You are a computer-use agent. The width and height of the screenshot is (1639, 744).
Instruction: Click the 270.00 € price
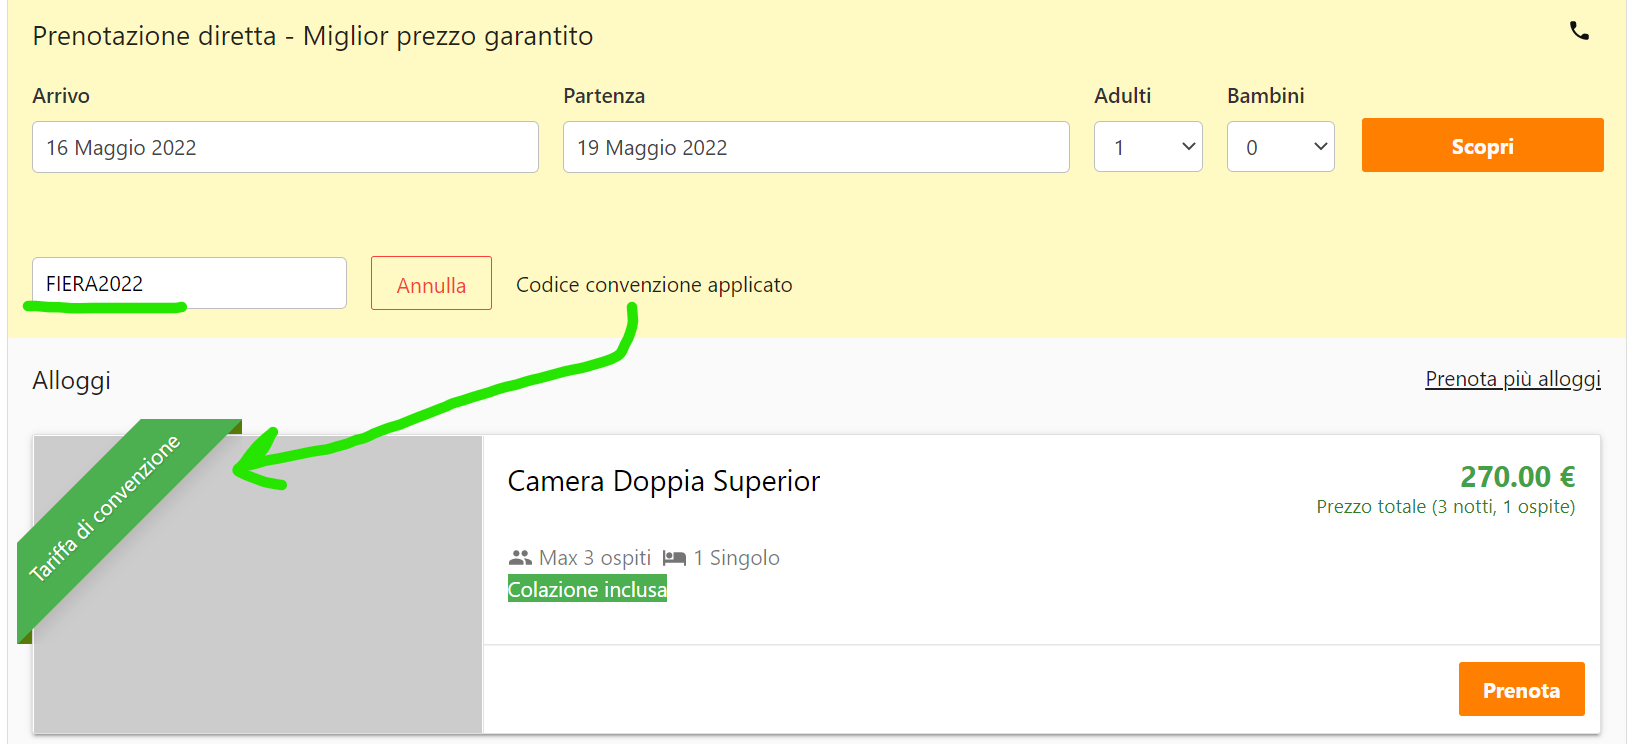tap(1516, 477)
